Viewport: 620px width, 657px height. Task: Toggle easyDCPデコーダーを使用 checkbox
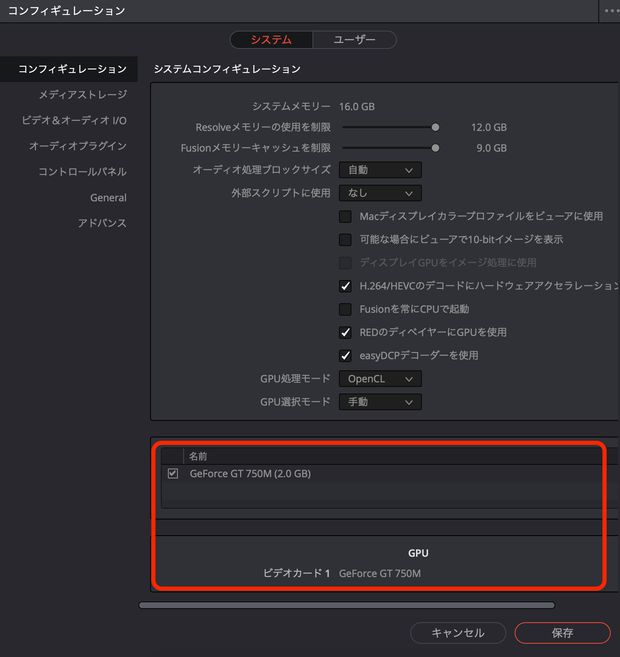pyautogui.click(x=345, y=356)
